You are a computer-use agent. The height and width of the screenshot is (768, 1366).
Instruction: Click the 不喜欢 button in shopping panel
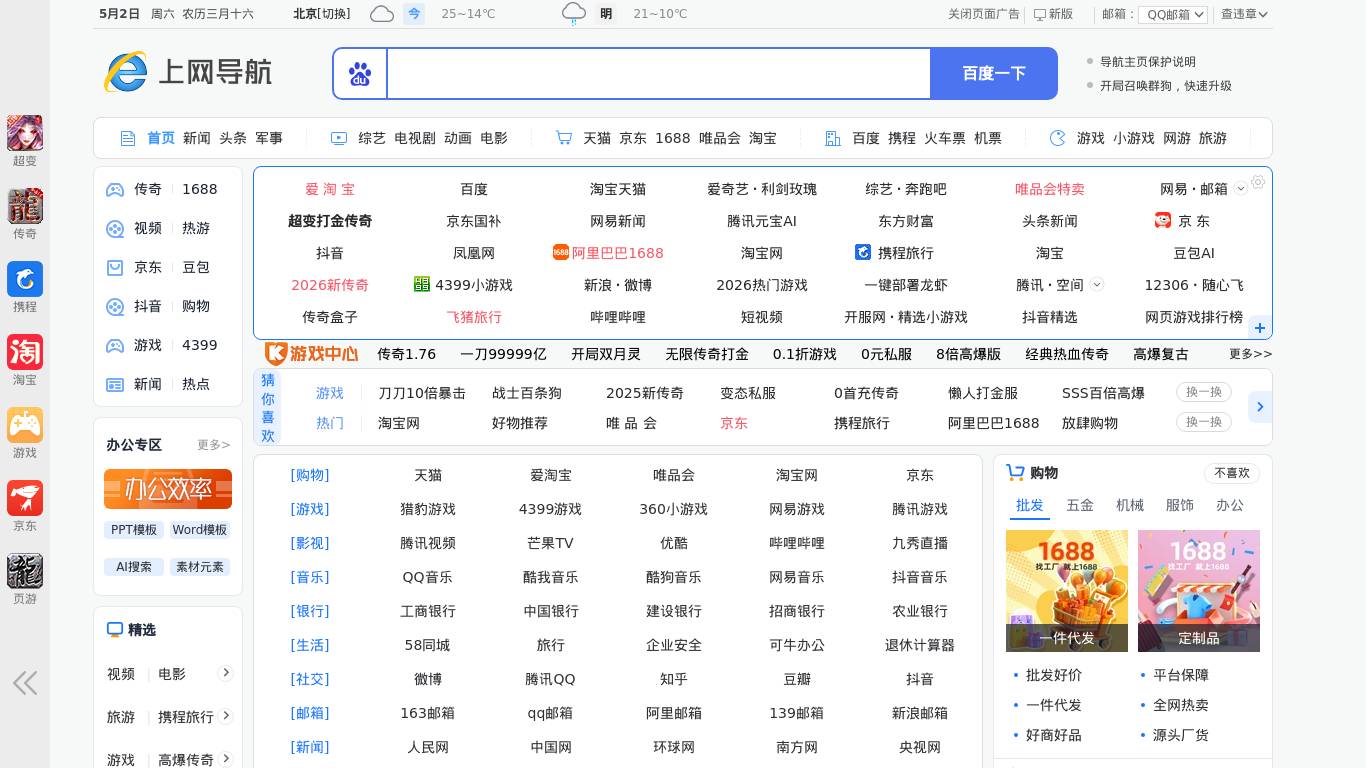[x=1232, y=473]
